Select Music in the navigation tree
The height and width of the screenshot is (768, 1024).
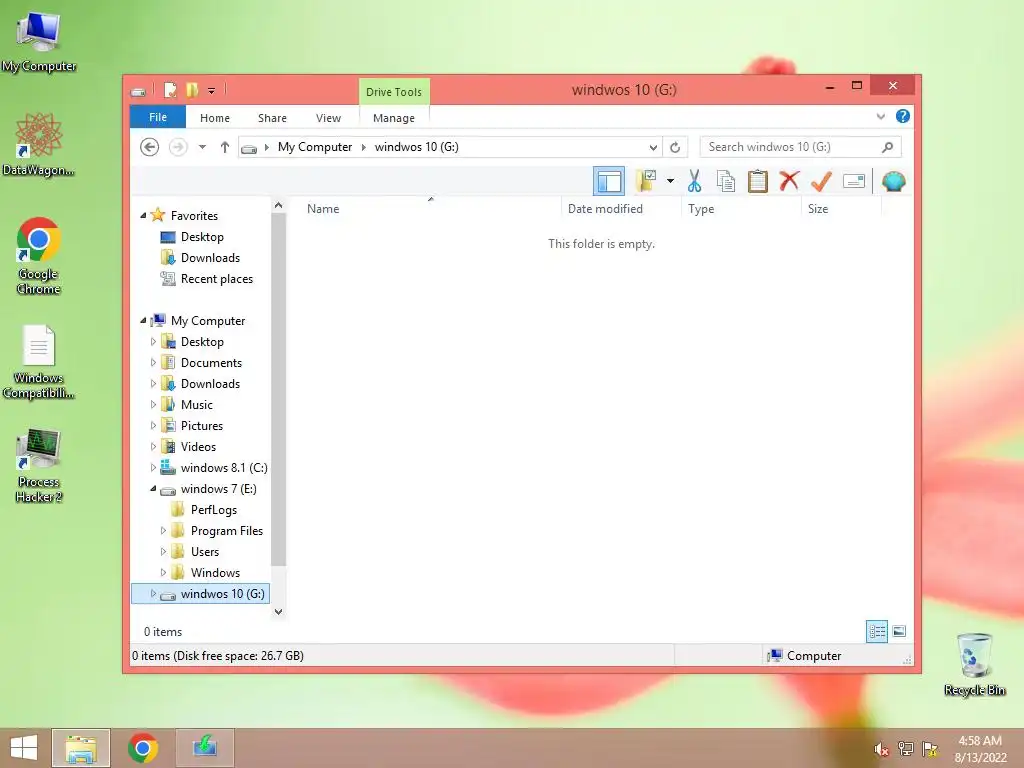[197, 405]
